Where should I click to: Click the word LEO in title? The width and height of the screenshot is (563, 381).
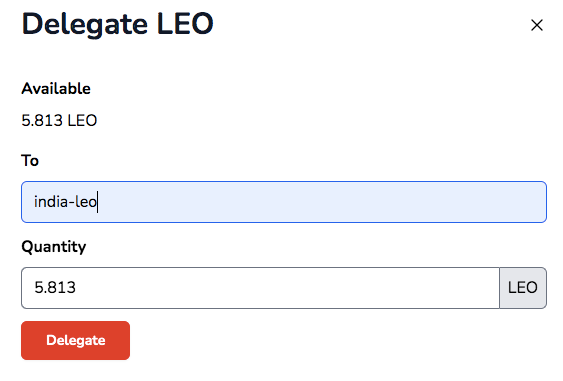(x=185, y=24)
